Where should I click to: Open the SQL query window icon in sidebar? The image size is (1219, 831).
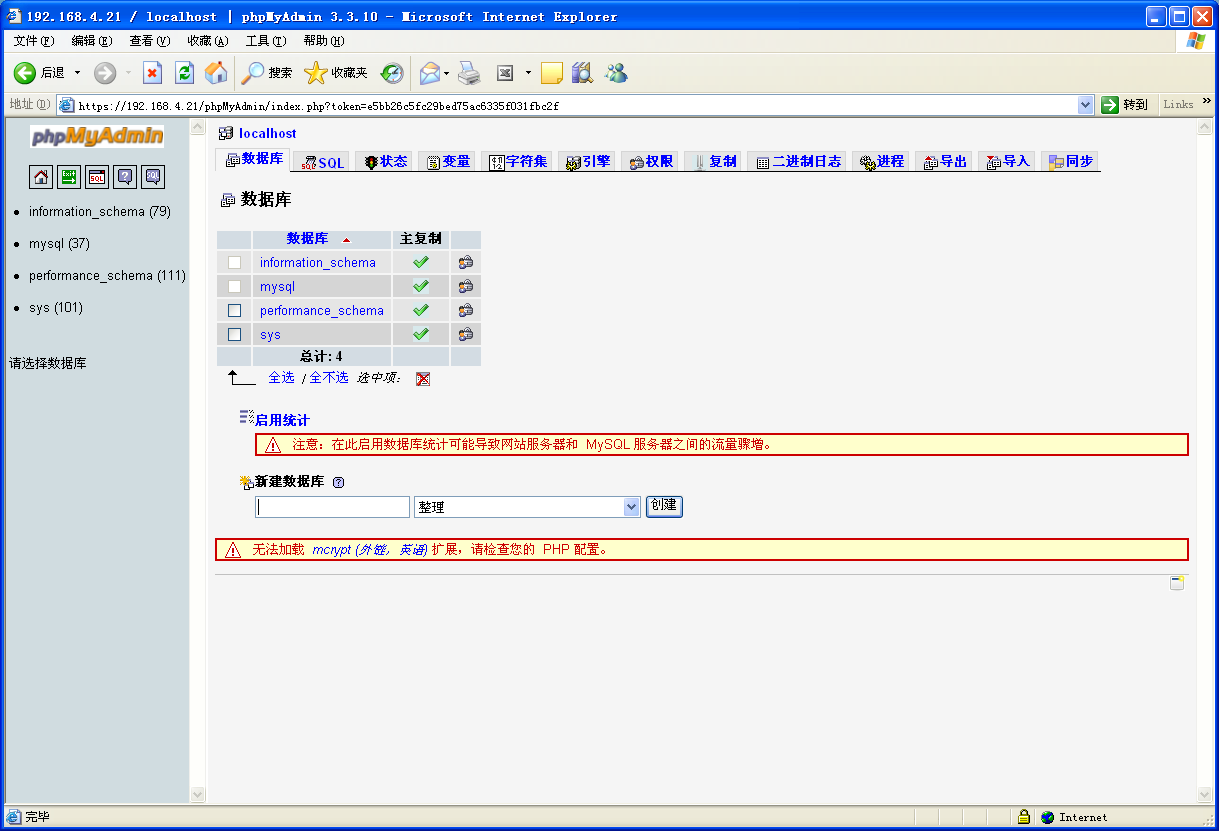point(97,177)
